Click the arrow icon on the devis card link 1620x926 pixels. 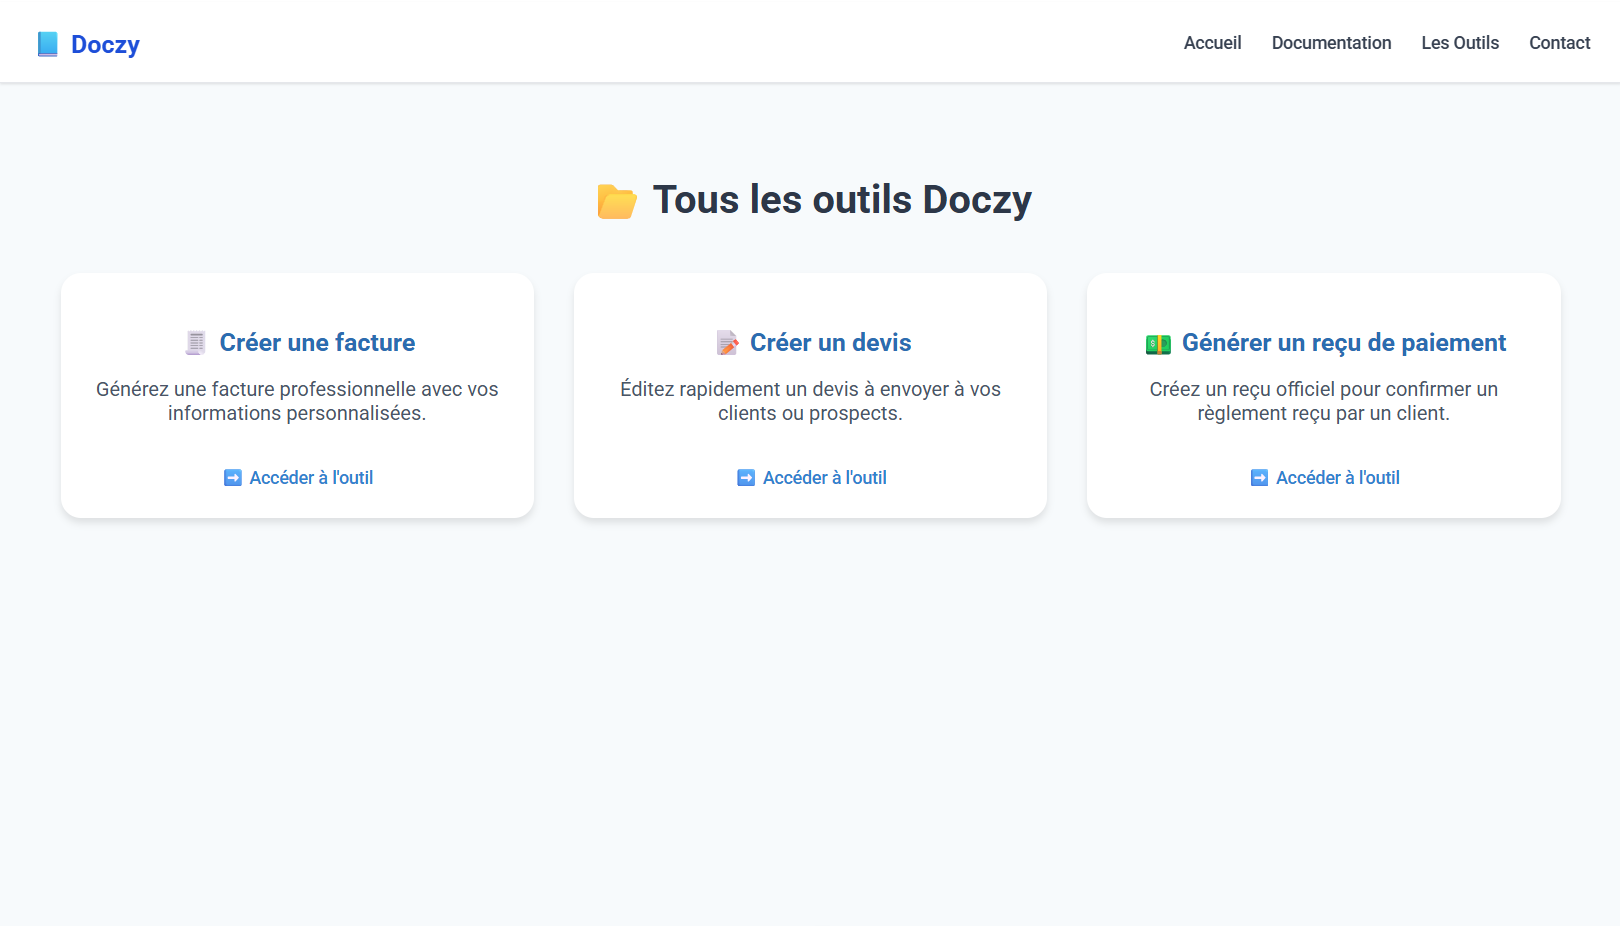pyautogui.click(x=745, y=478)
